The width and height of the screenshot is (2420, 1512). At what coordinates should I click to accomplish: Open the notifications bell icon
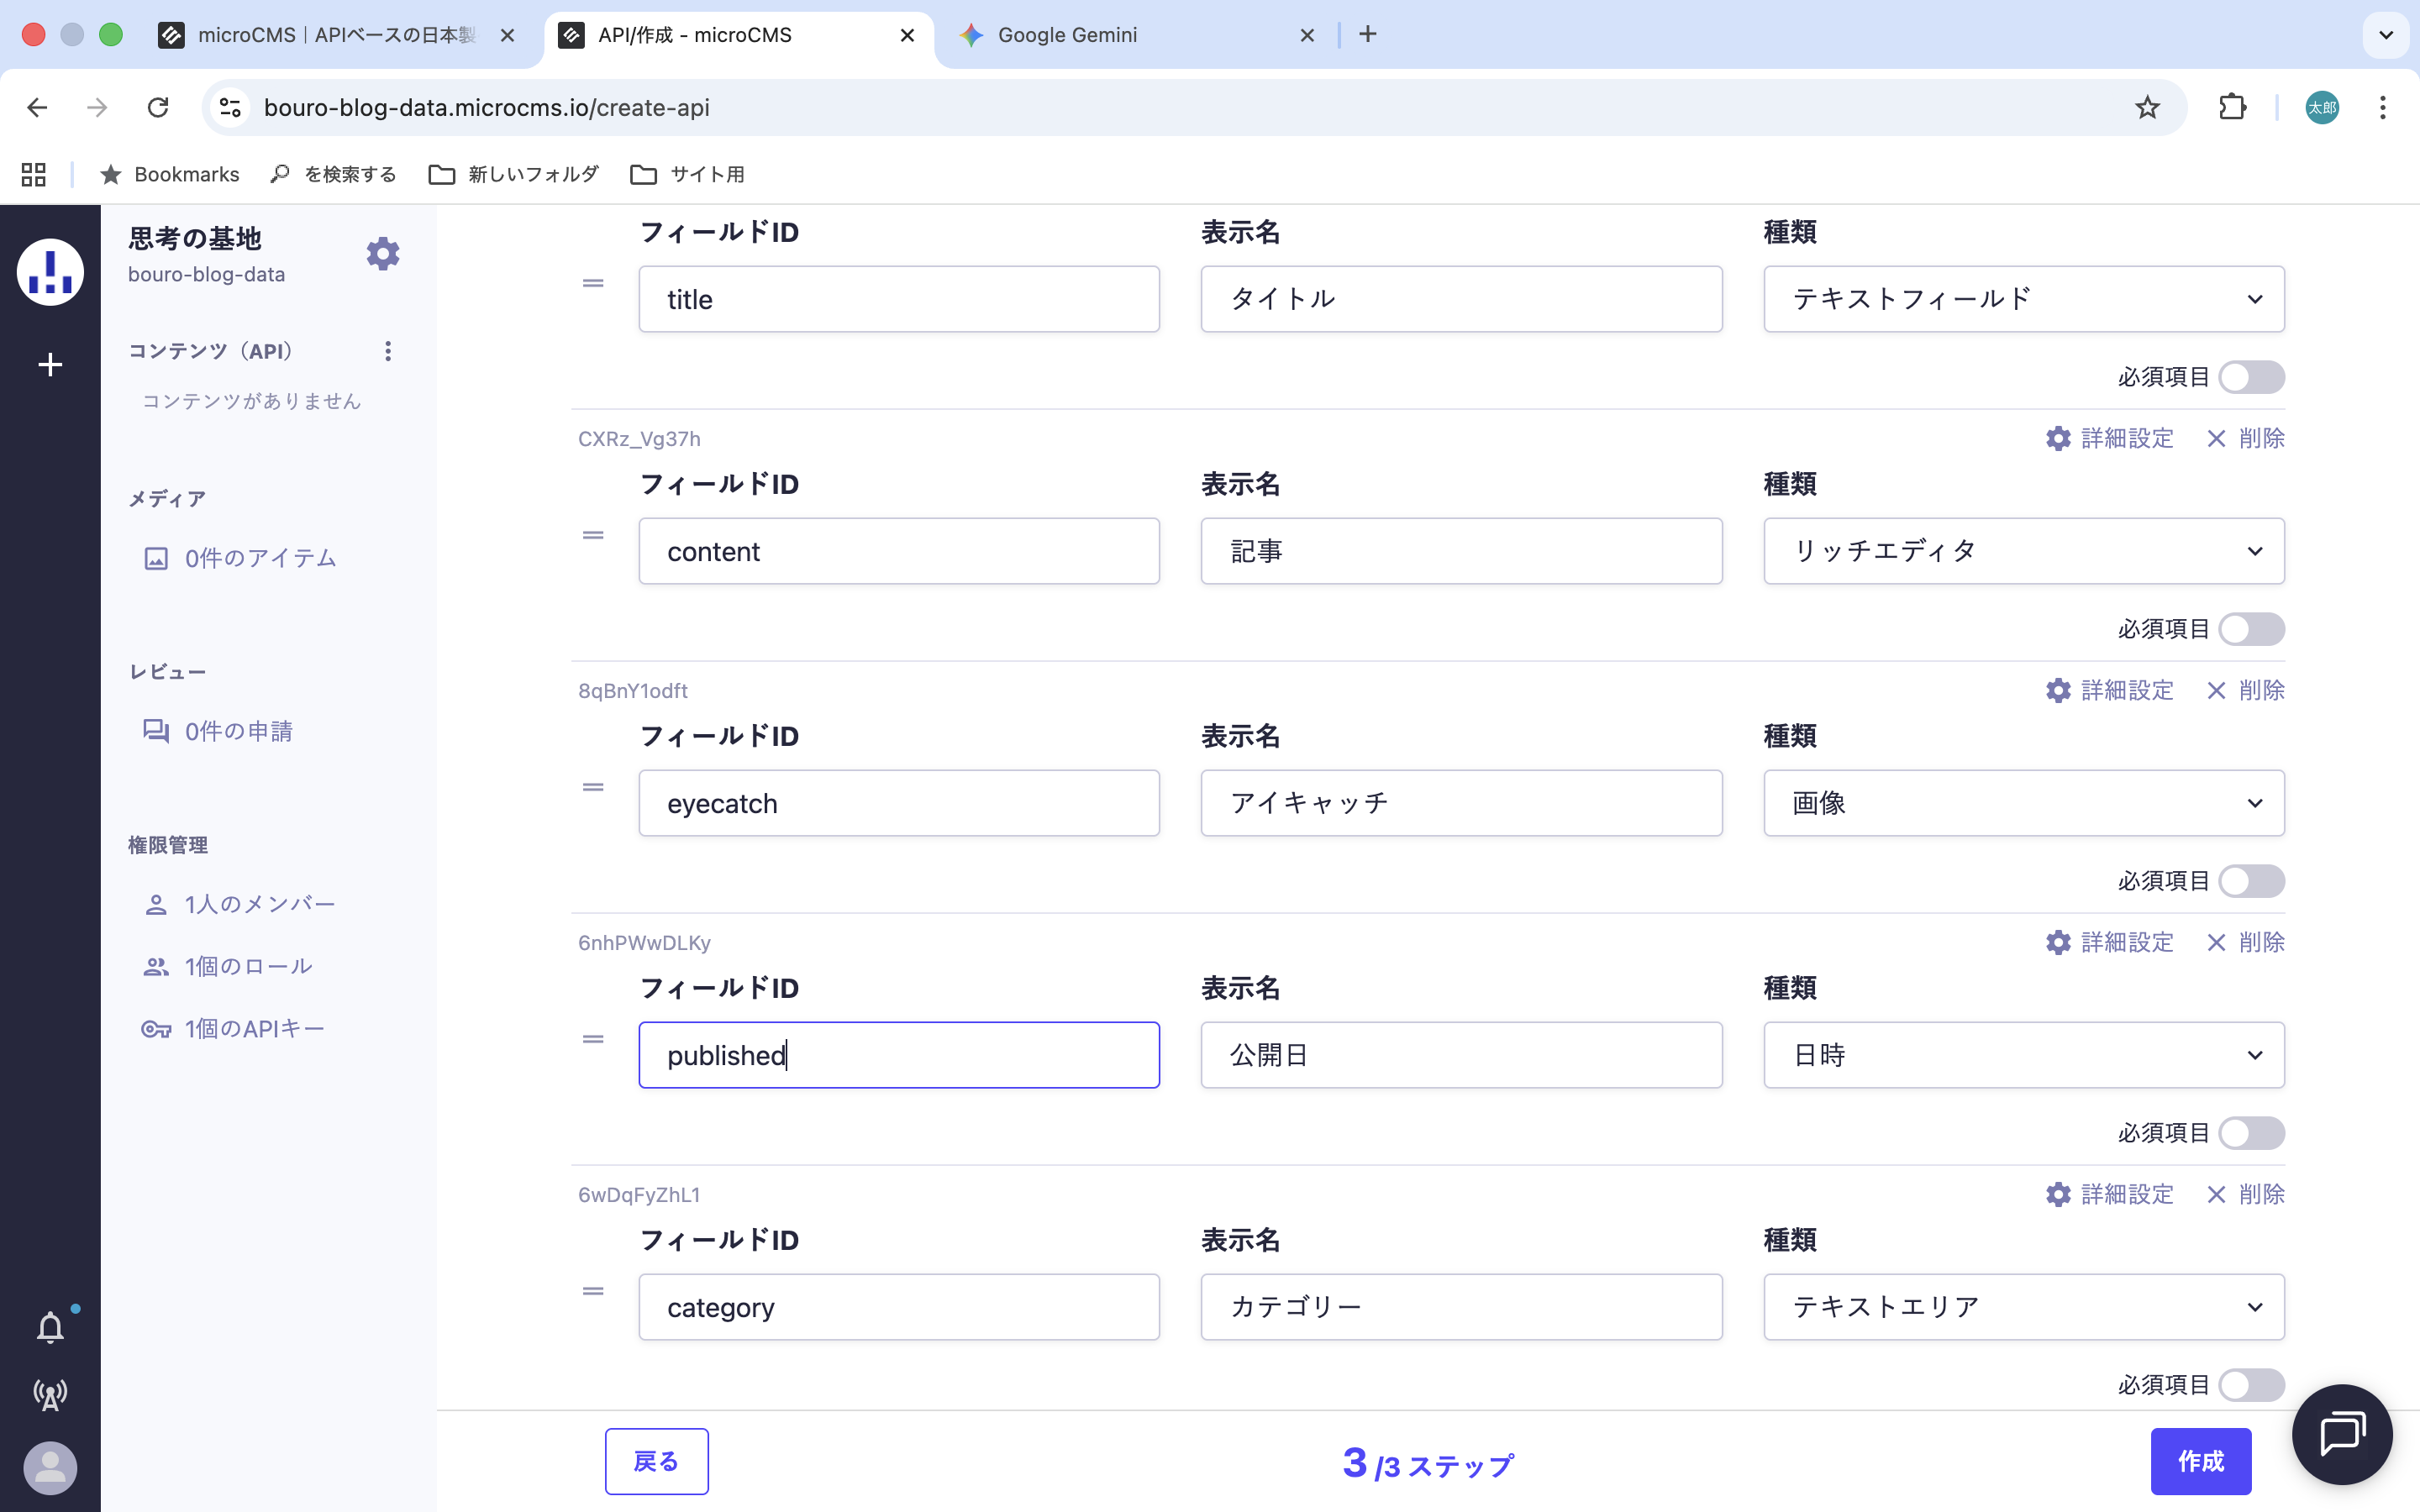pyautogui.click(x=50, y=1327)
